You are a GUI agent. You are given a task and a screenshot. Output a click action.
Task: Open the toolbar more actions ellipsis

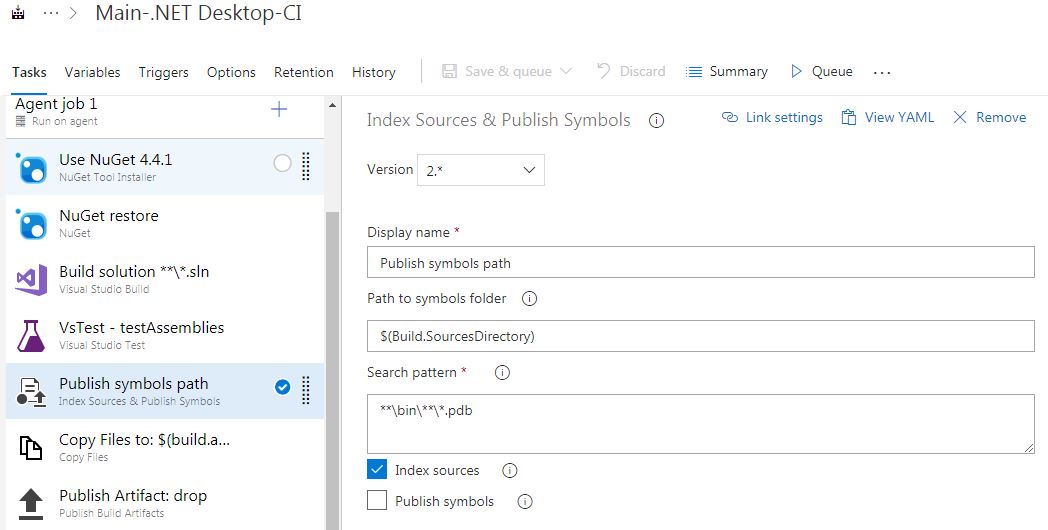[882, 72]
